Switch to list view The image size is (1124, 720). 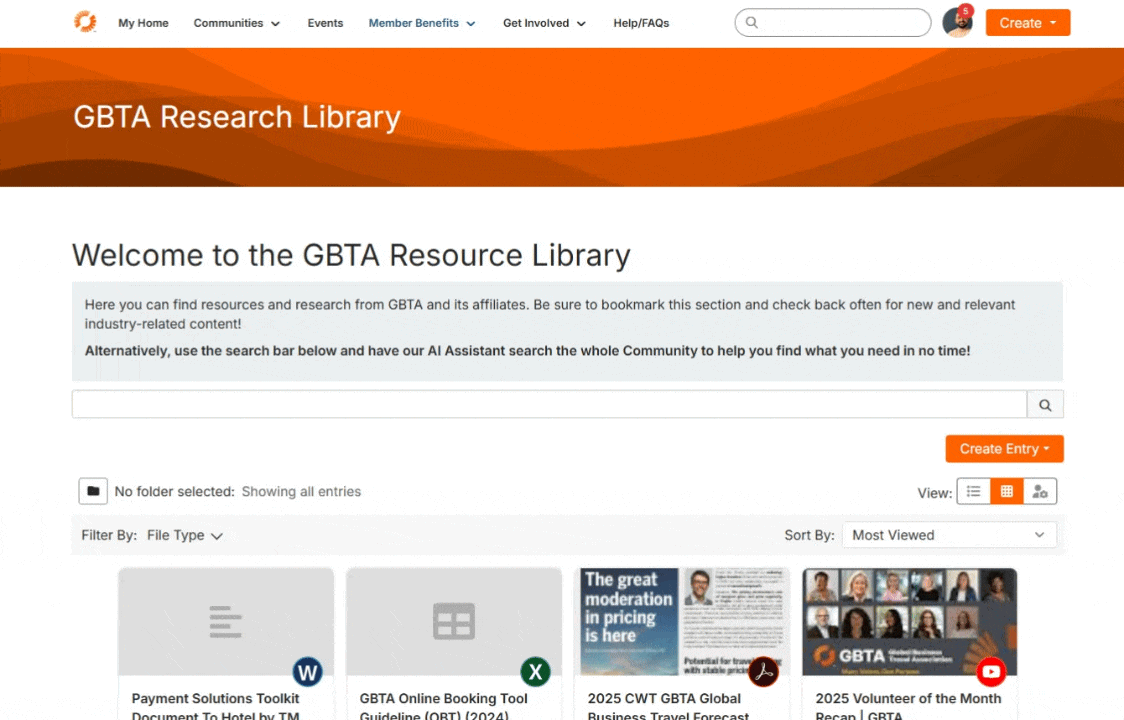(973, 492)
